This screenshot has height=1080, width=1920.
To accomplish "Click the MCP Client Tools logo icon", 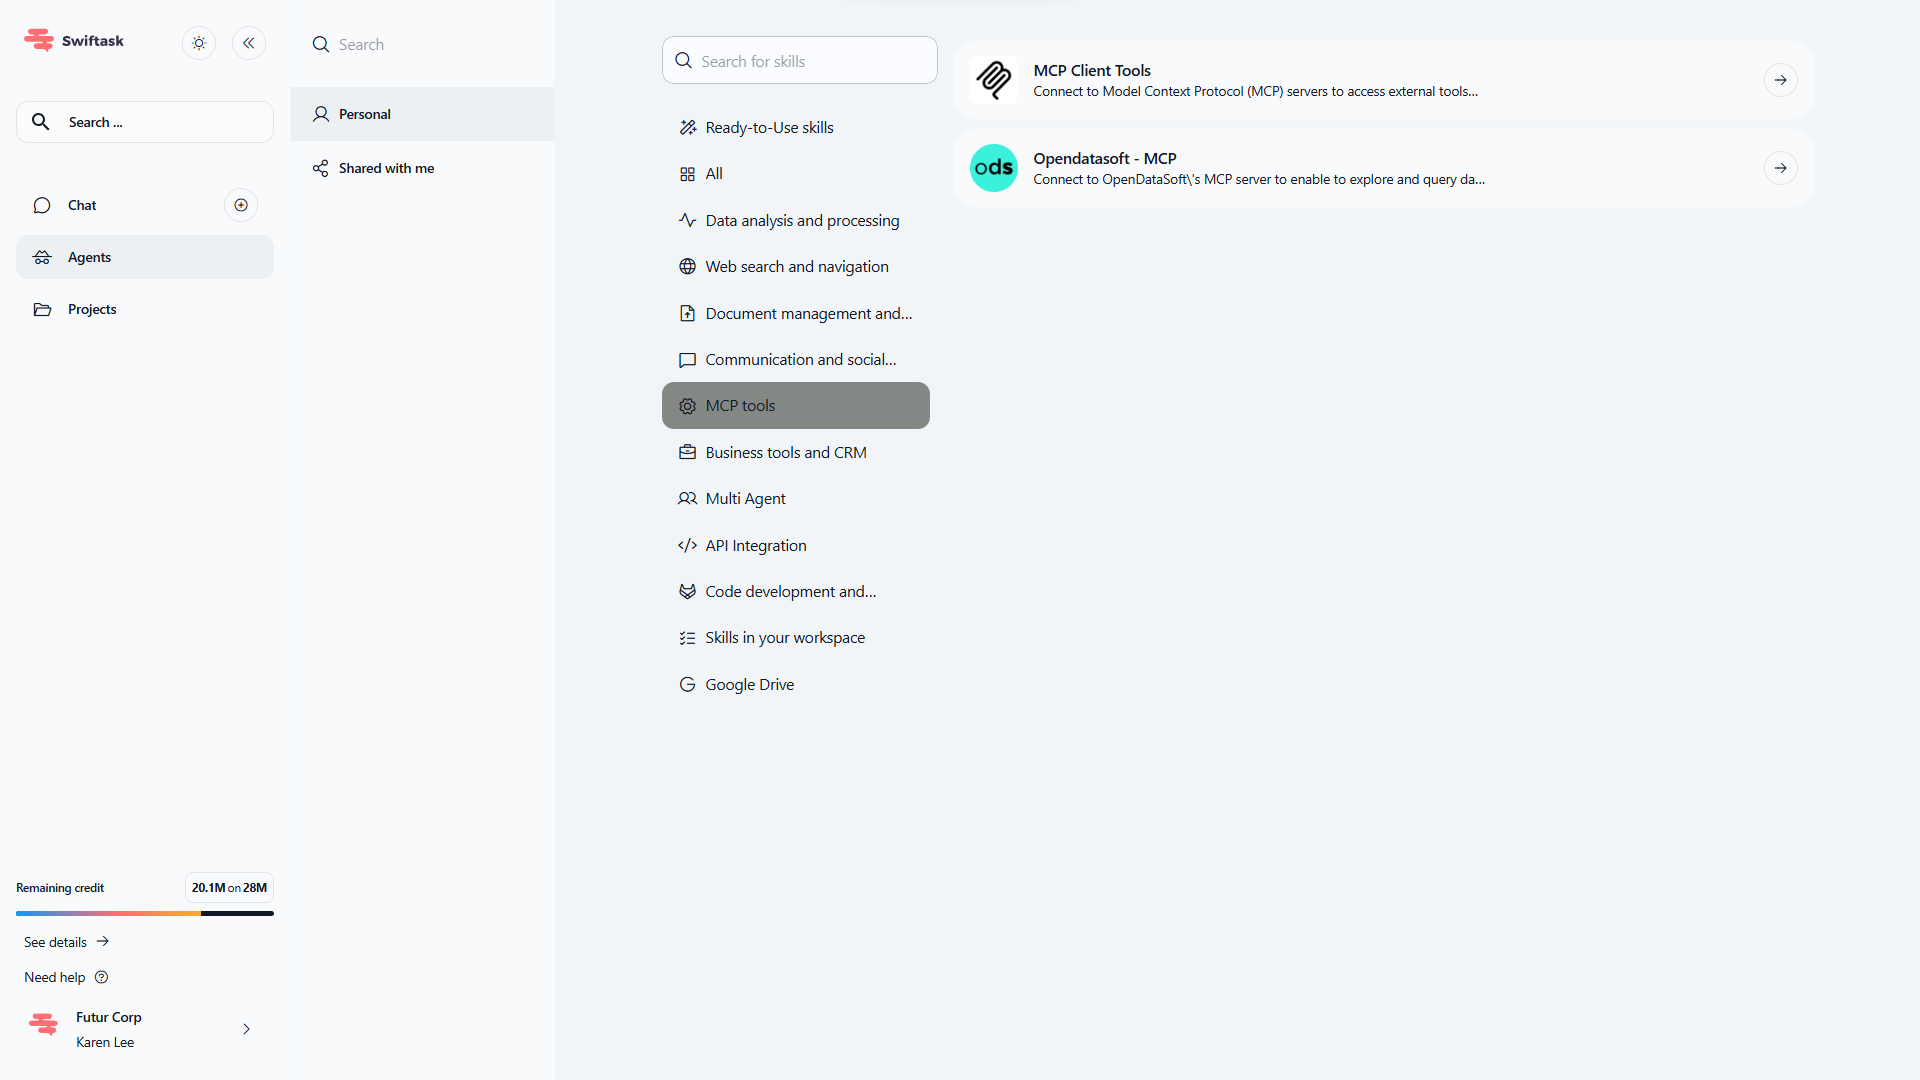I will (993, 80).
